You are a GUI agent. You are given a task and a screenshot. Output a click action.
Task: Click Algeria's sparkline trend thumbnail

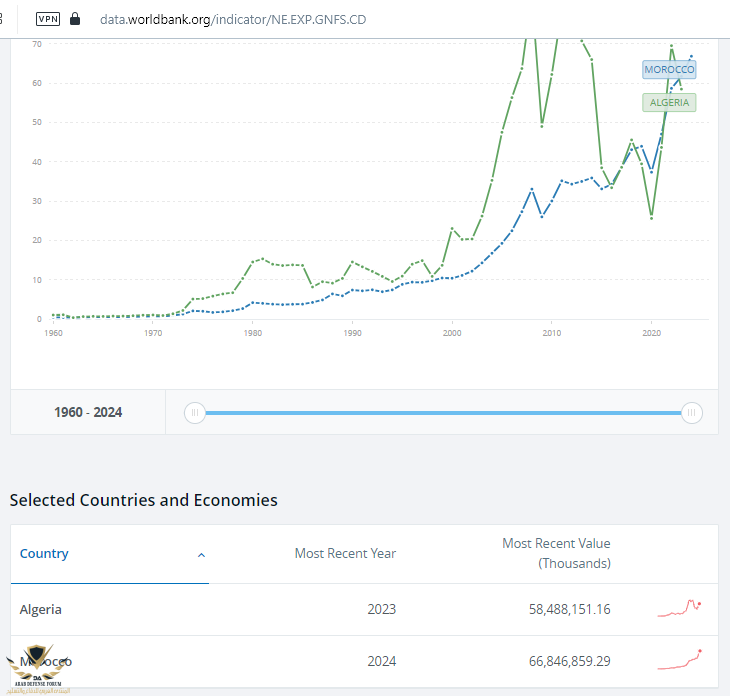click(679, 608)
